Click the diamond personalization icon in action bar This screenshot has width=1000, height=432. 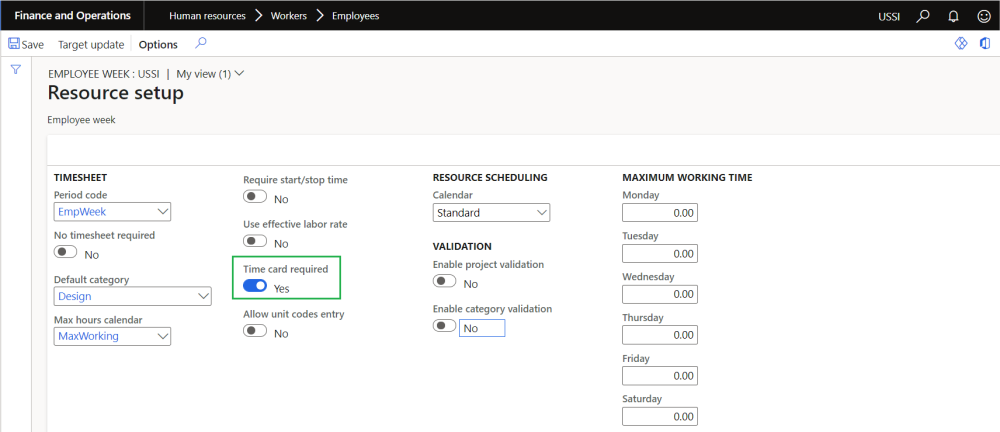coord(961,44)
